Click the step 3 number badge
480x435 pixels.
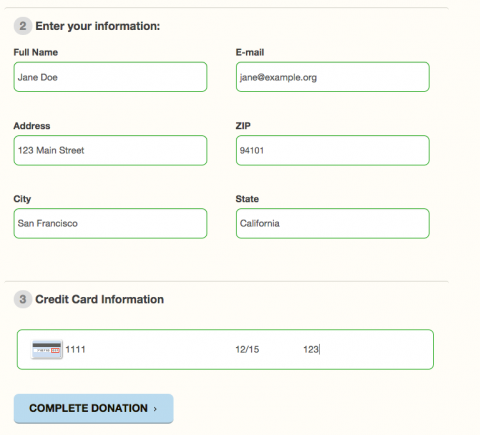click(x=23, y=299)
